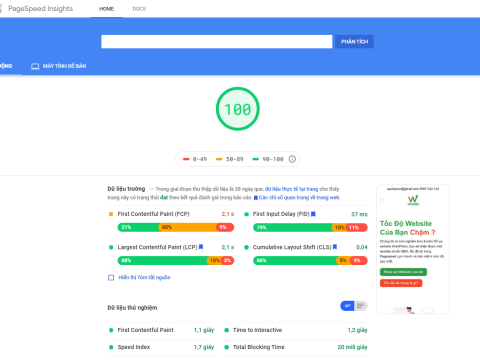Click Tốc Độ Website Của Bạn Chậm heading in preview
Image resolution: width=480 pixels, height=360 pixels.
coord(408,228)
